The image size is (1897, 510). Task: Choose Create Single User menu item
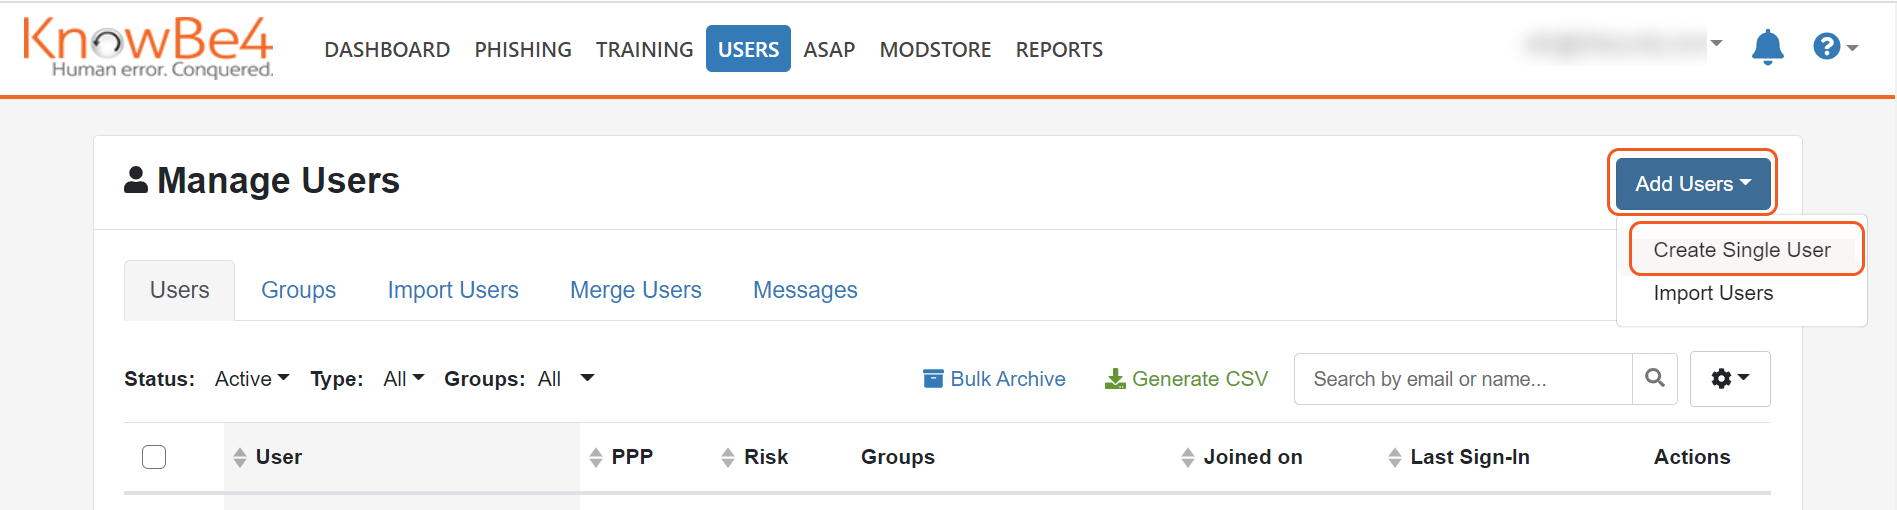[x=1742, y=250]
